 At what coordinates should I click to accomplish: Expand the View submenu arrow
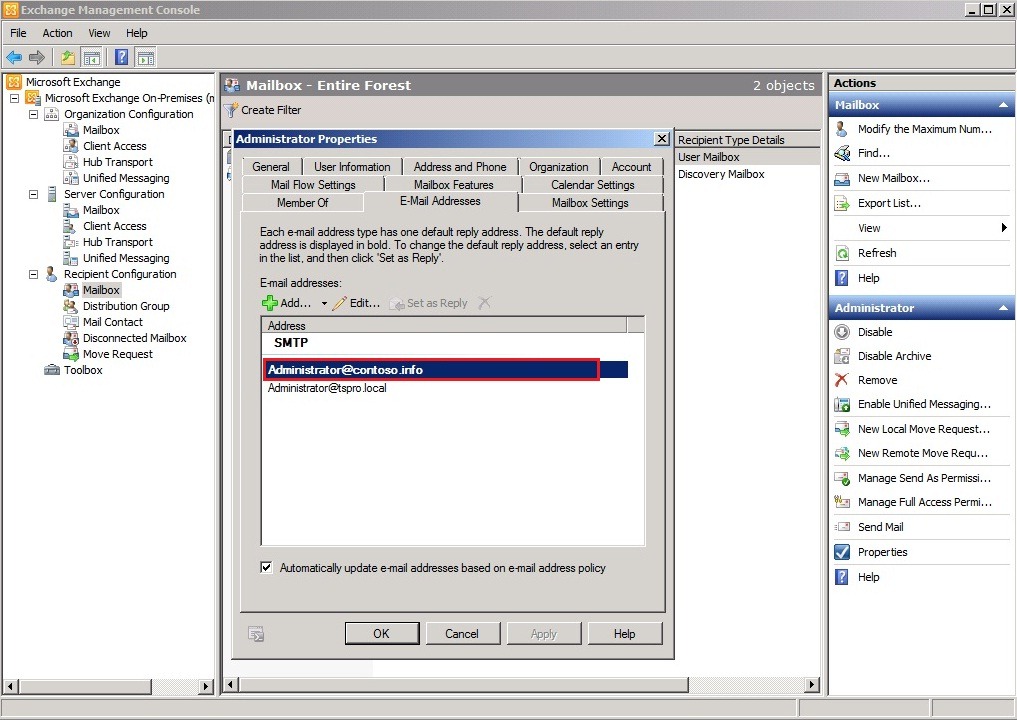tap(1003, 228)
